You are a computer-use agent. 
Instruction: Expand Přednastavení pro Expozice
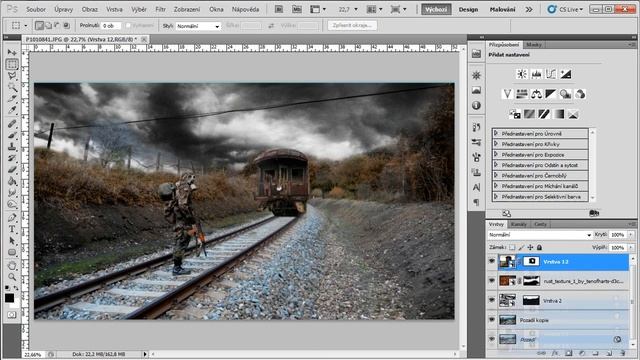click(x=496, y=154)
